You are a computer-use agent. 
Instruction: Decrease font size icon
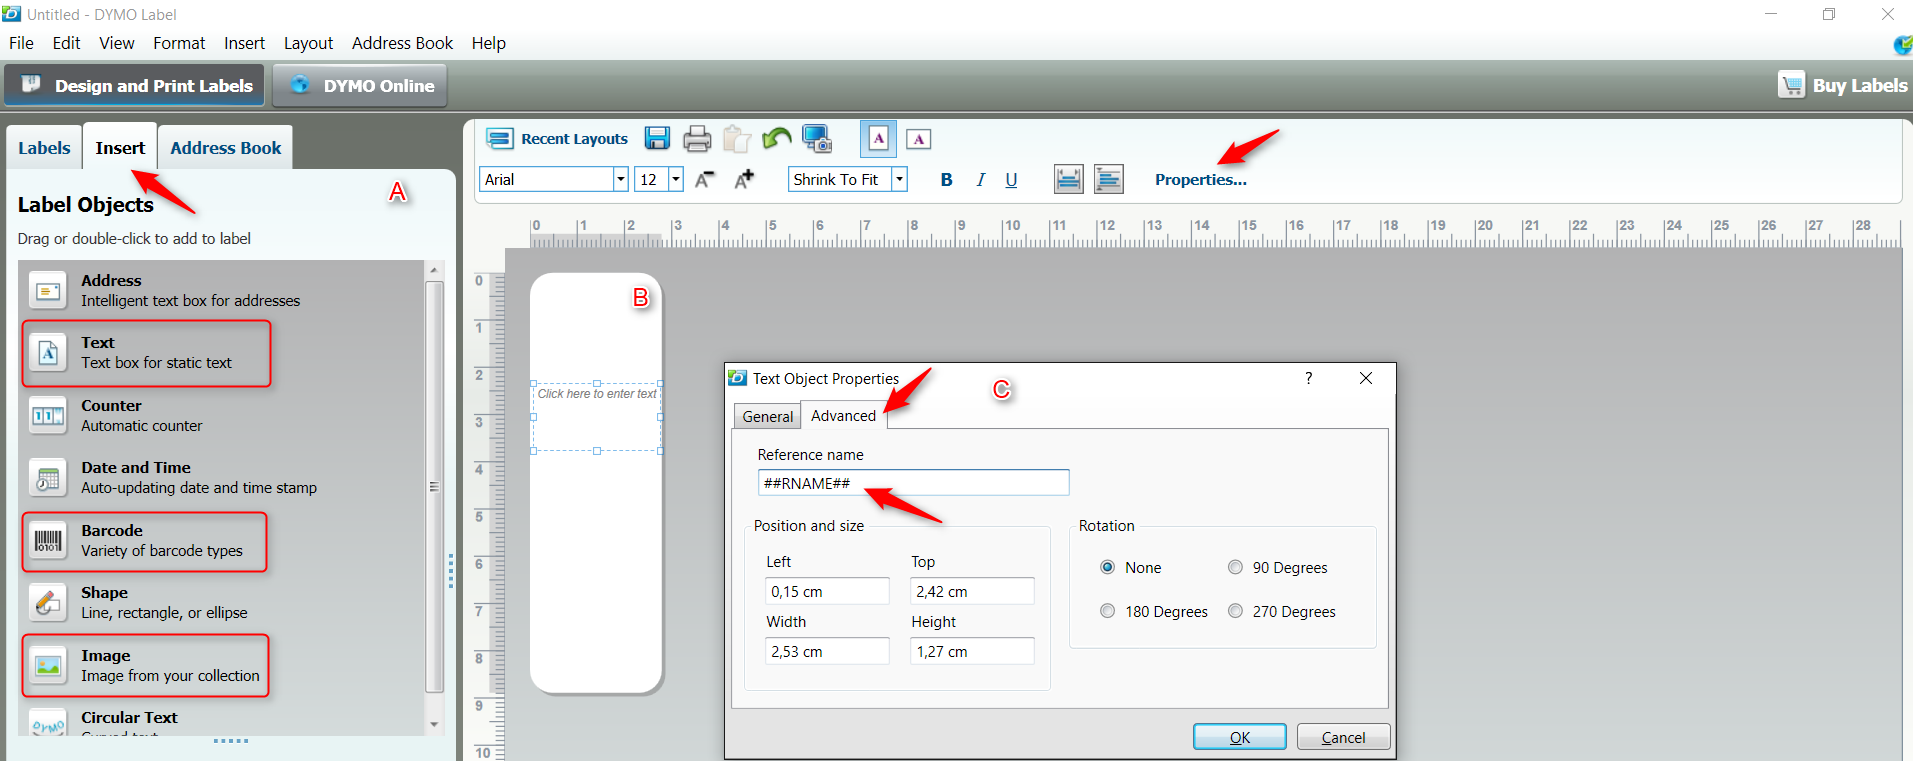(x=705, y=179)
